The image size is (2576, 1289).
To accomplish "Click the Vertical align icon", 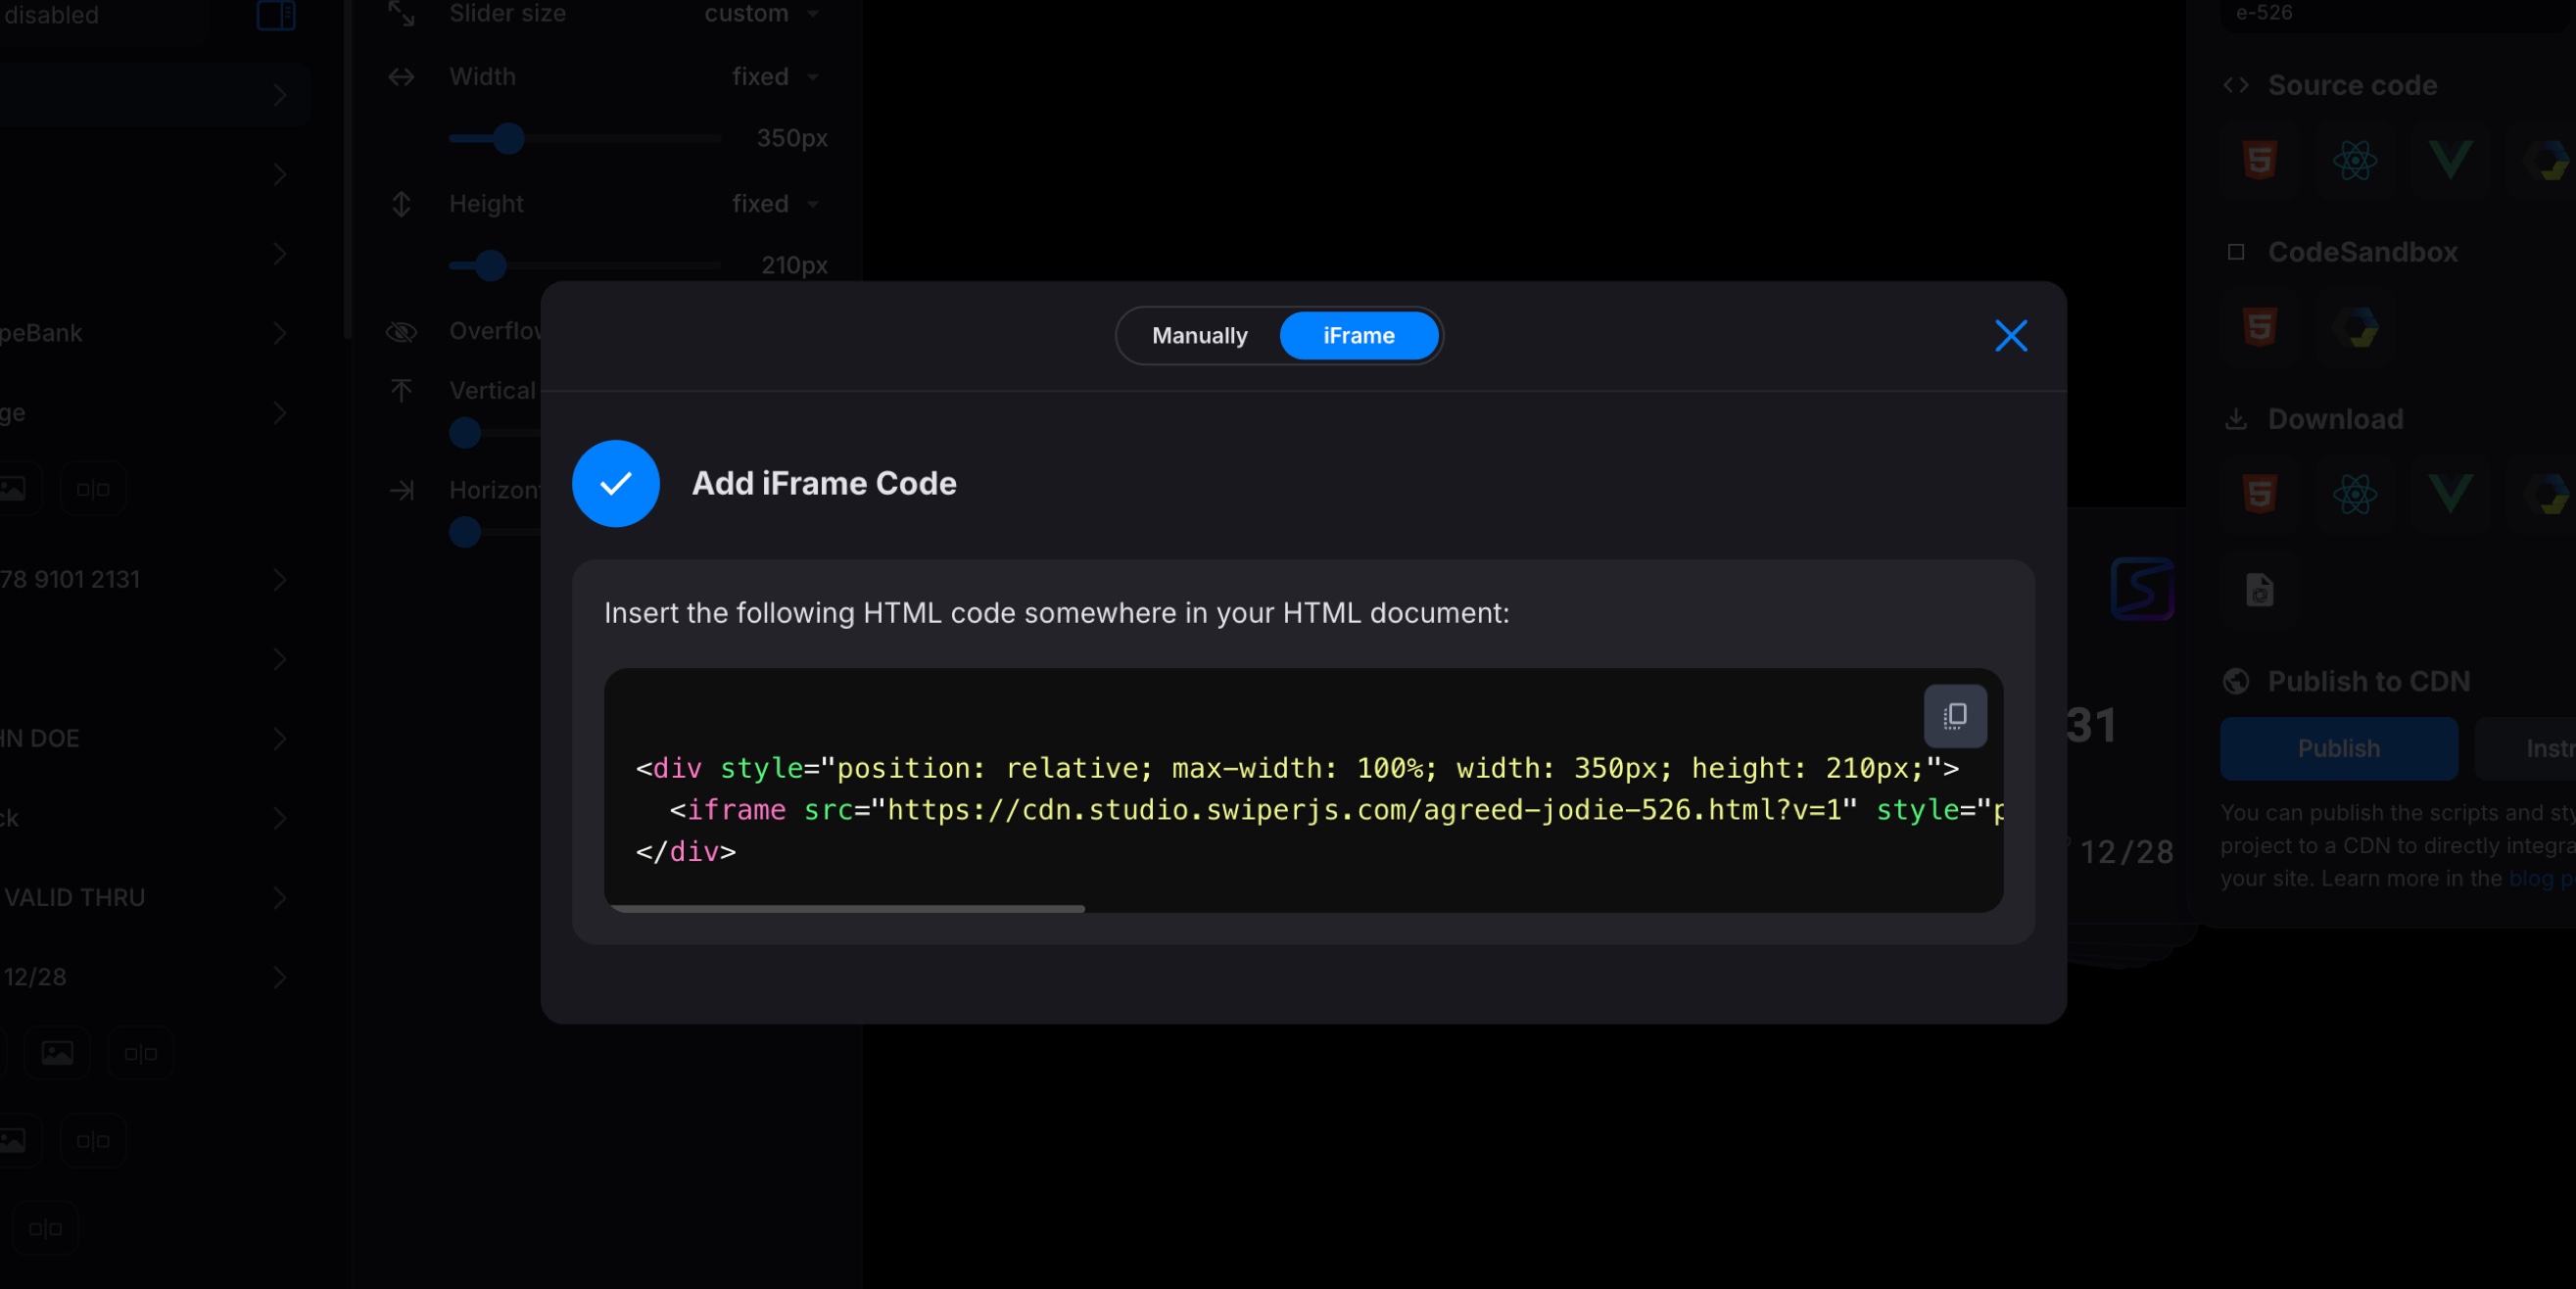I will pyautogui.click(x=401, y=391).
